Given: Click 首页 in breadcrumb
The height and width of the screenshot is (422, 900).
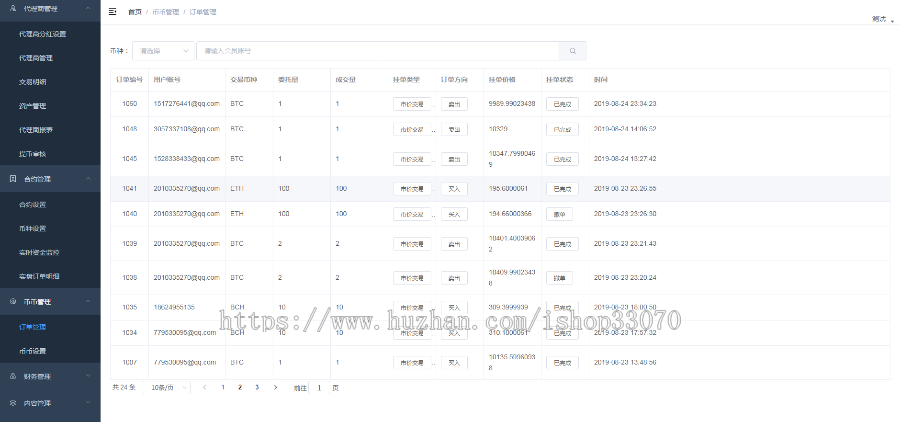Looking at the screenshot, I should click(135, 12).
